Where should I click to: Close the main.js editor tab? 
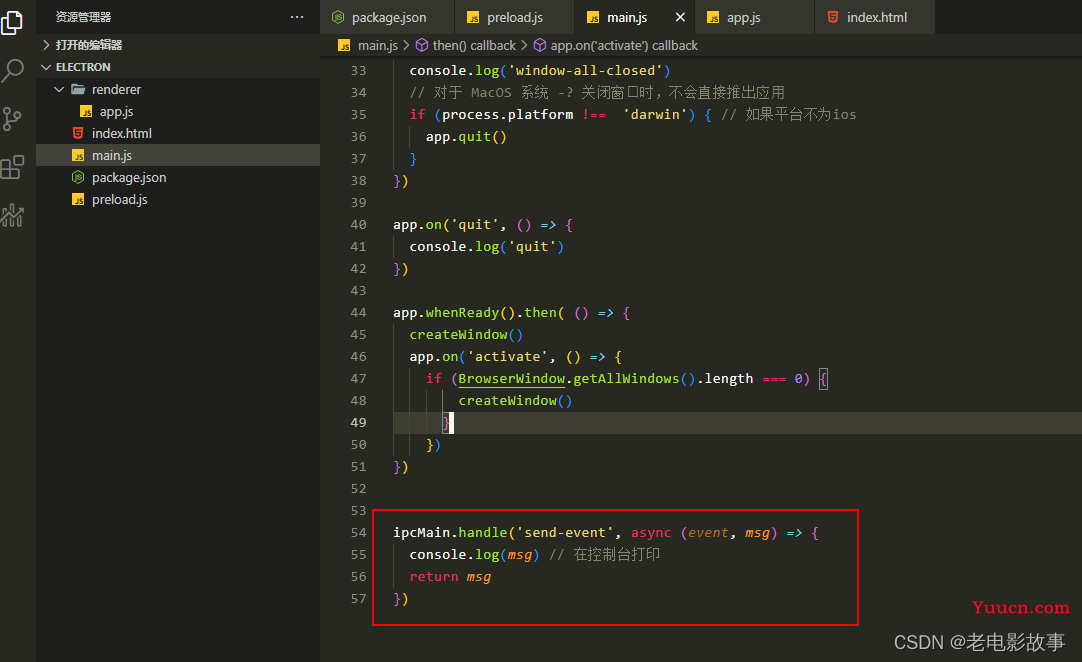point(680,17)
